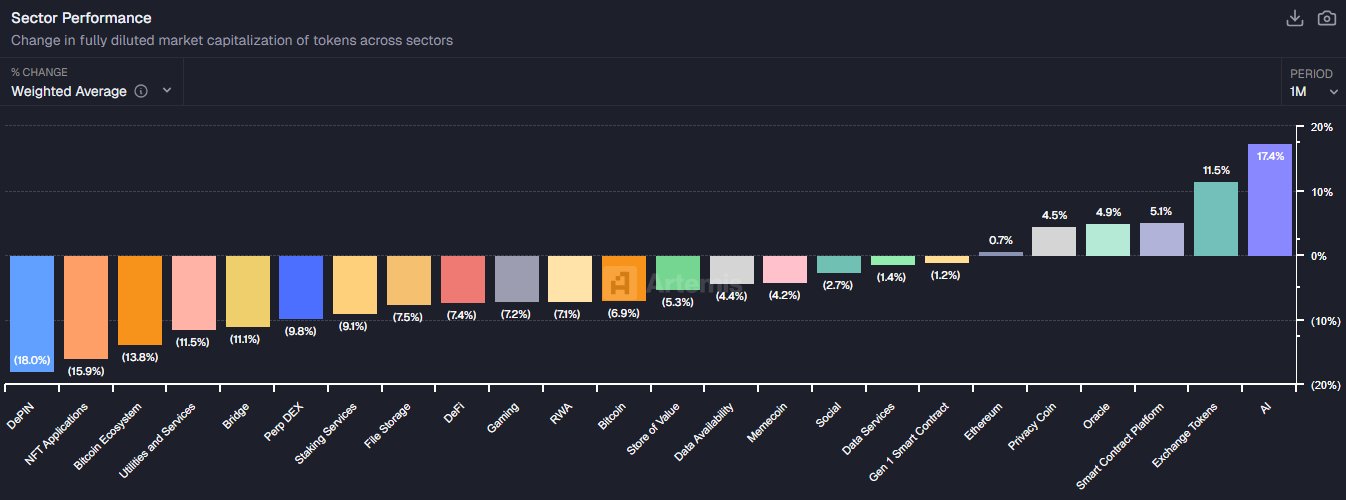The image size is (1346, 500).
Task: Select the Exchange Tokens bar
Action: pyautogui.click(x=1216, y=218)
